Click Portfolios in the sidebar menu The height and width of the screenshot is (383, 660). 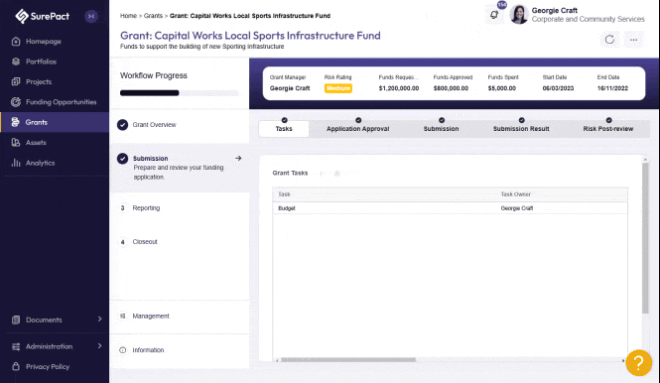41,61
